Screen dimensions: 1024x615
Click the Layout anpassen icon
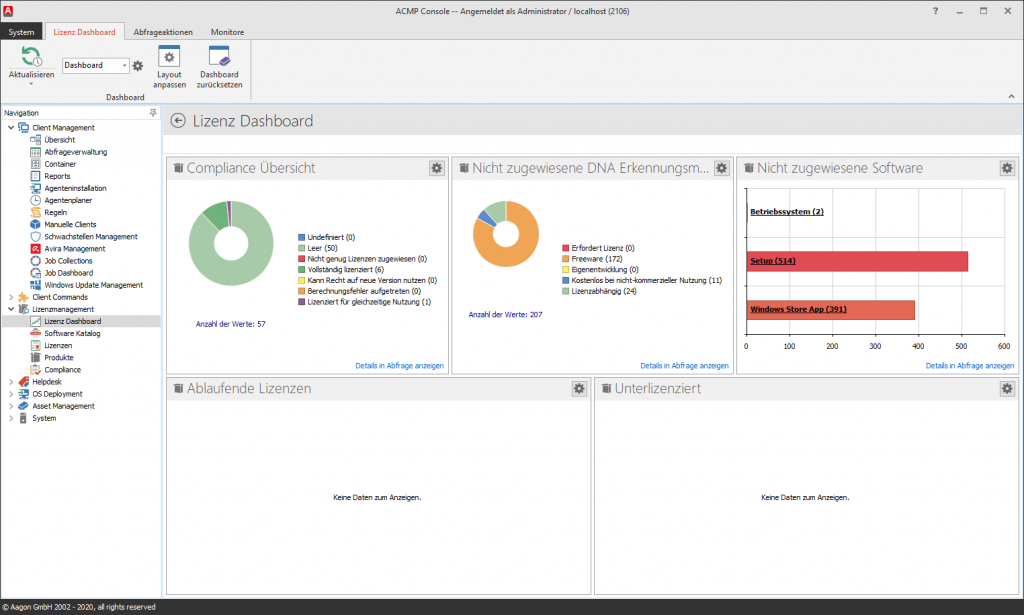(169, 58)
